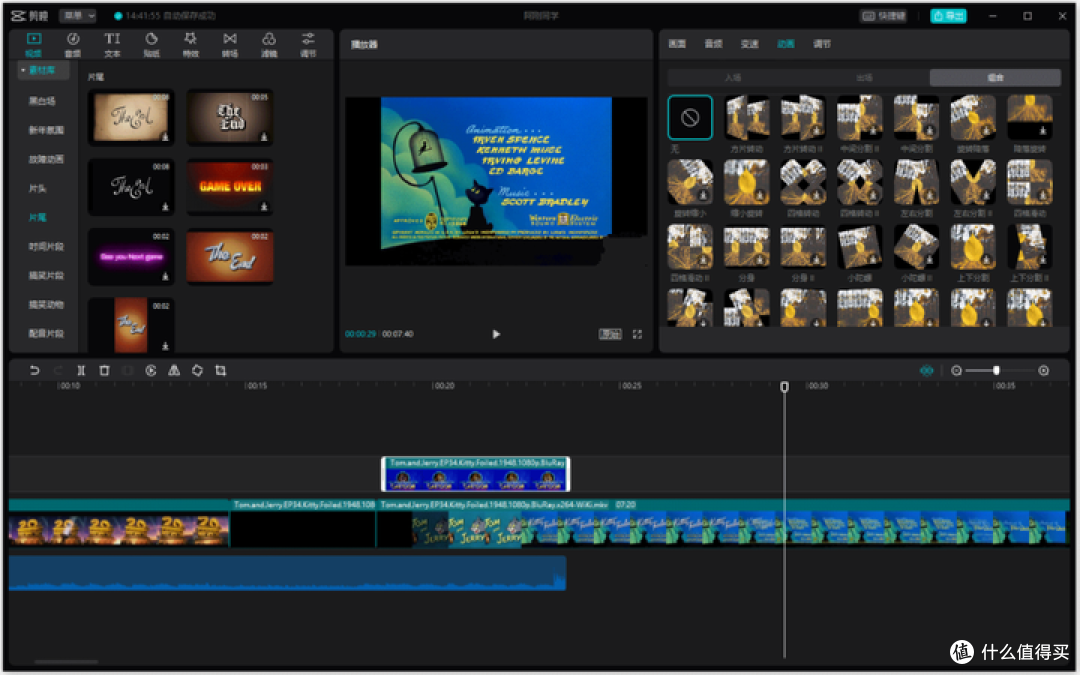The image size is (1080, 675).
Task: Switch to the 调节 properties tab
Action: point(822,44)
